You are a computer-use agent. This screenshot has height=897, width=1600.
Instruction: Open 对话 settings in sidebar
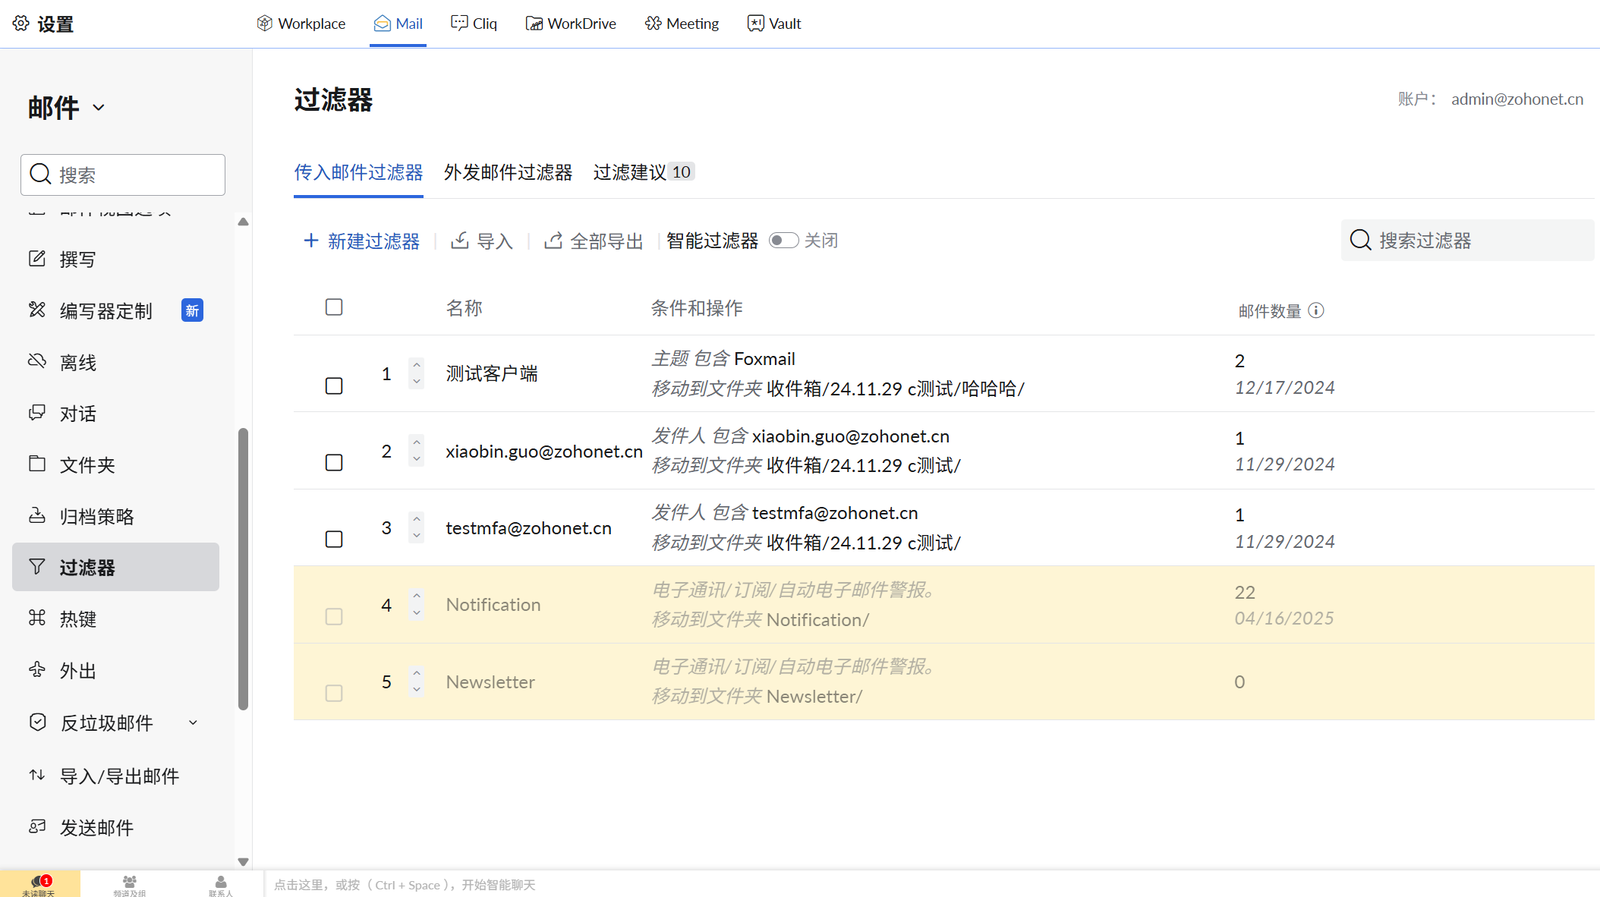point(116,413)
